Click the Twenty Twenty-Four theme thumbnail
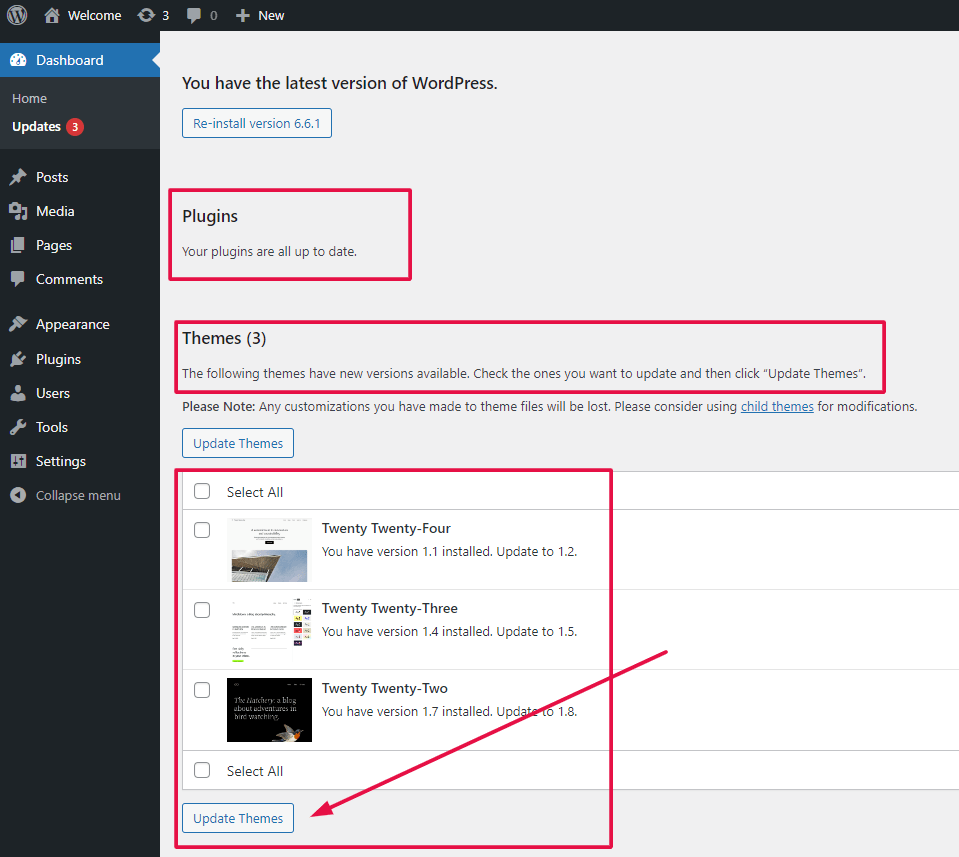The height and width of the screenshot is (857, 959). tap(269, 550)
